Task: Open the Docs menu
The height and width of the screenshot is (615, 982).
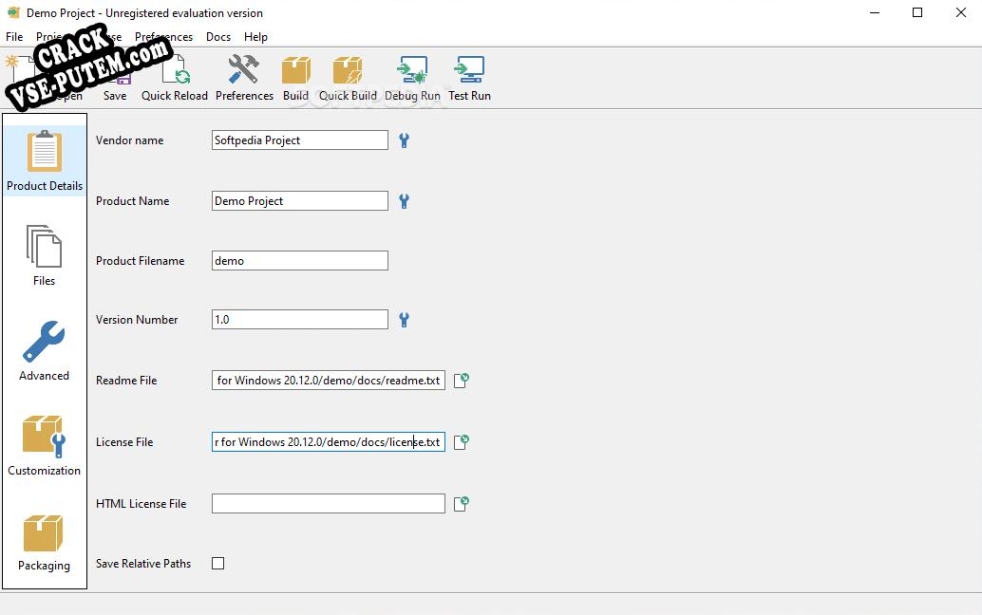Action: (218, 37)
